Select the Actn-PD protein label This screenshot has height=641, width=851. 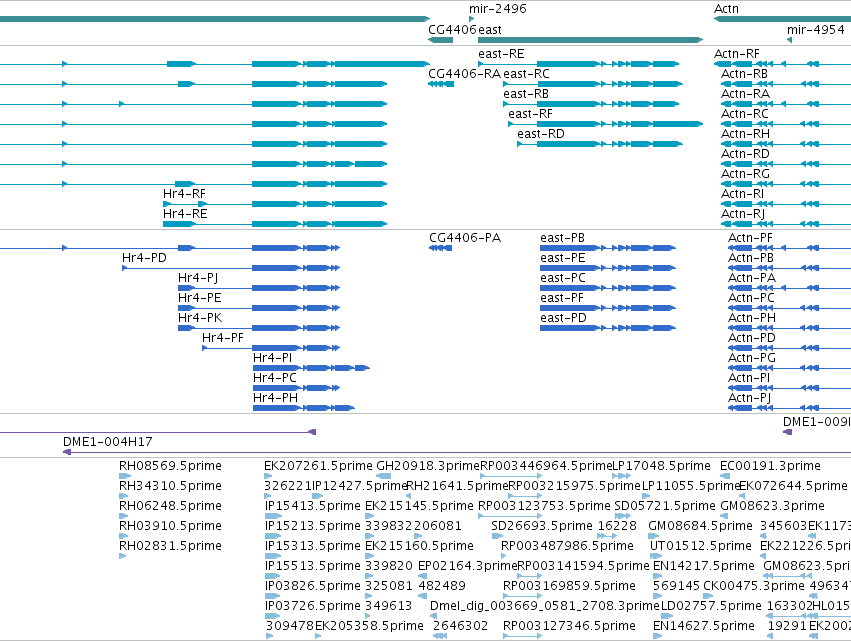(752, 339)
